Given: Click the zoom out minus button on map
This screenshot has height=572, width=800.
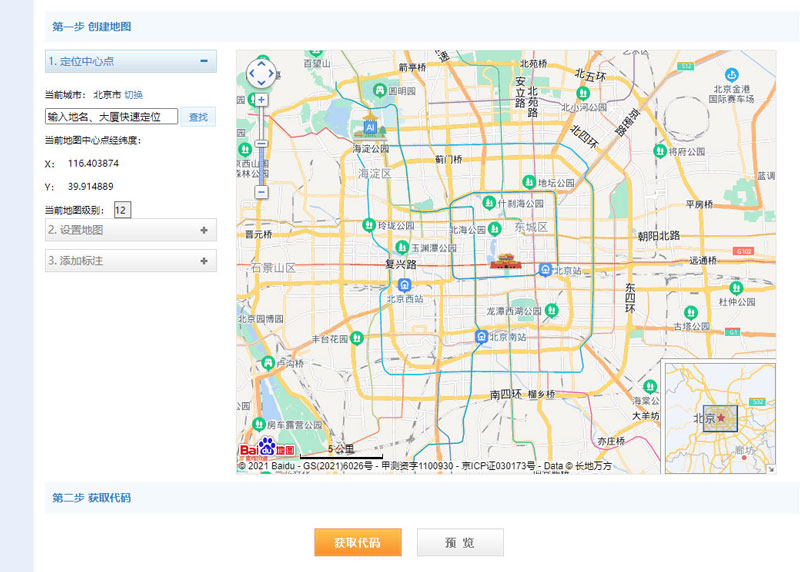Looking at the screenshot, I should click(261, 192).
